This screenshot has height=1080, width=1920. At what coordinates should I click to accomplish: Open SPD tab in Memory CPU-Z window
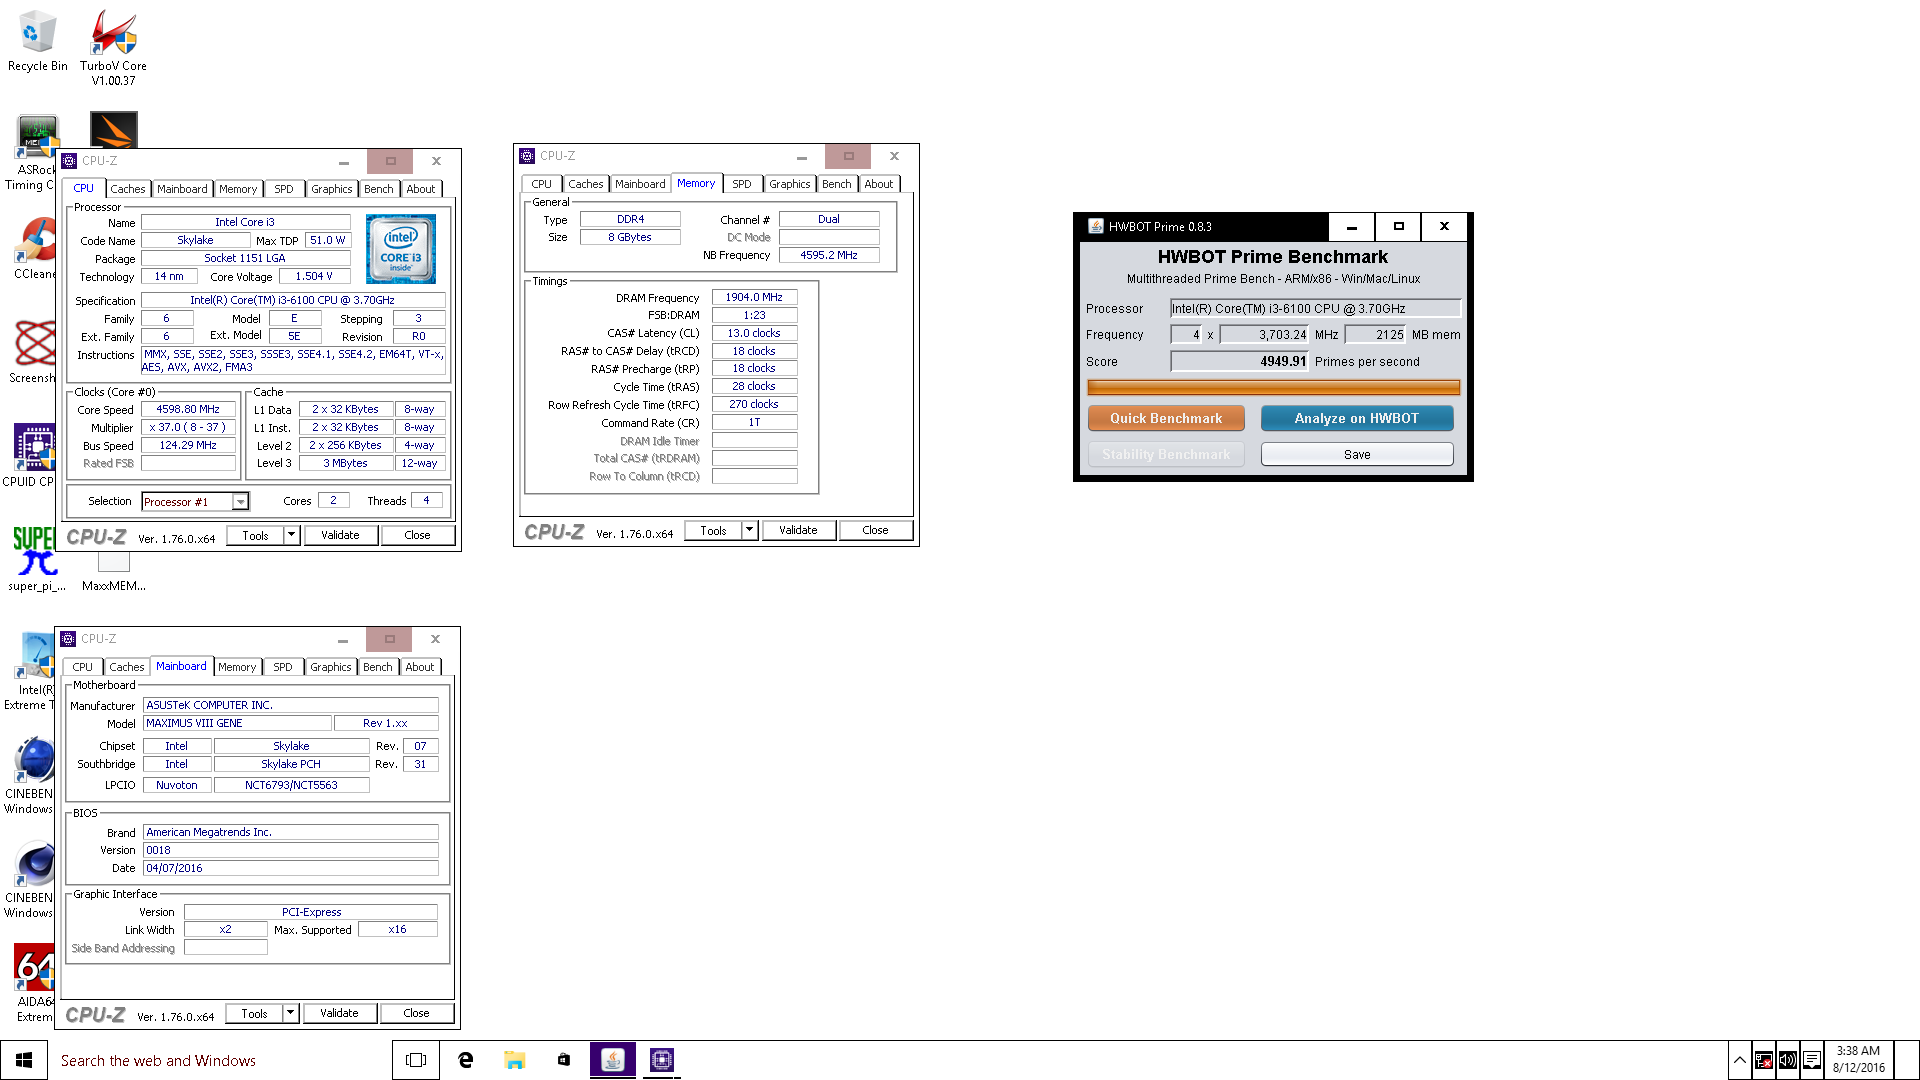[x=742, y=184]
